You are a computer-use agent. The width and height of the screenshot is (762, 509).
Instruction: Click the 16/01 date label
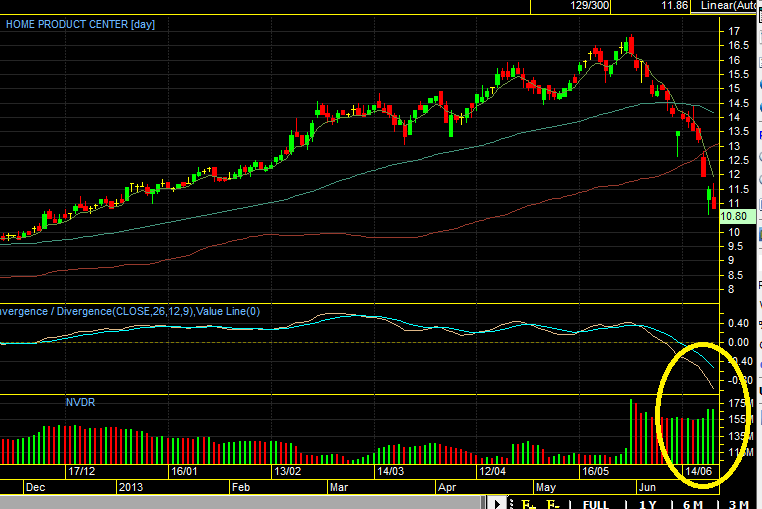[x=184, y=471]
